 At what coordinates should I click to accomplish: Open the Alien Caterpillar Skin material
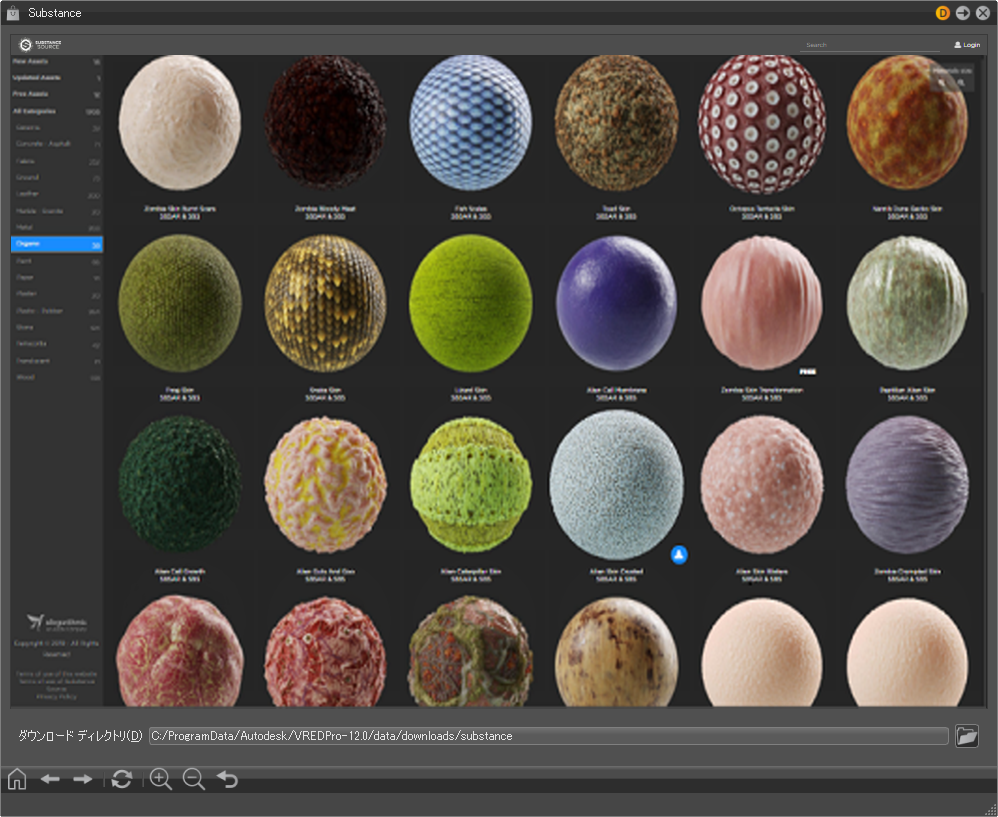471,484
